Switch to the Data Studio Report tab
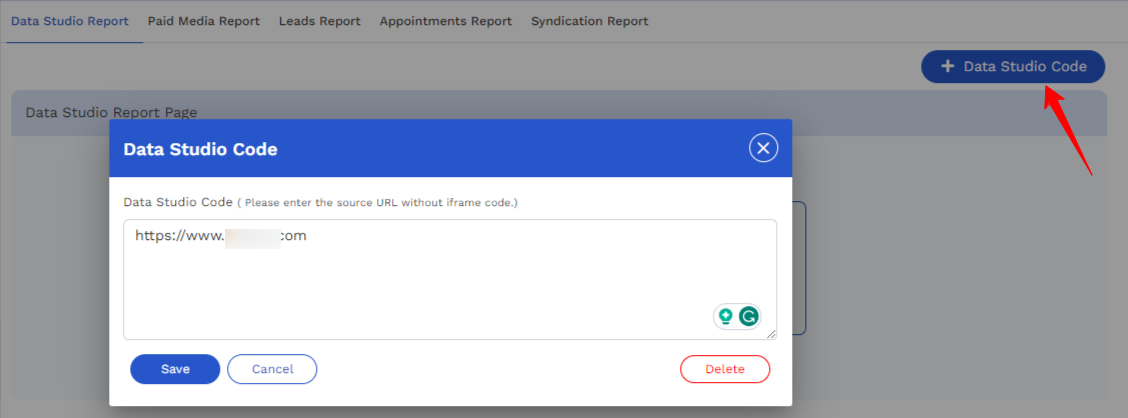Image resolution: width=1128 pixels, height=418 pixels. pos(70,21)
